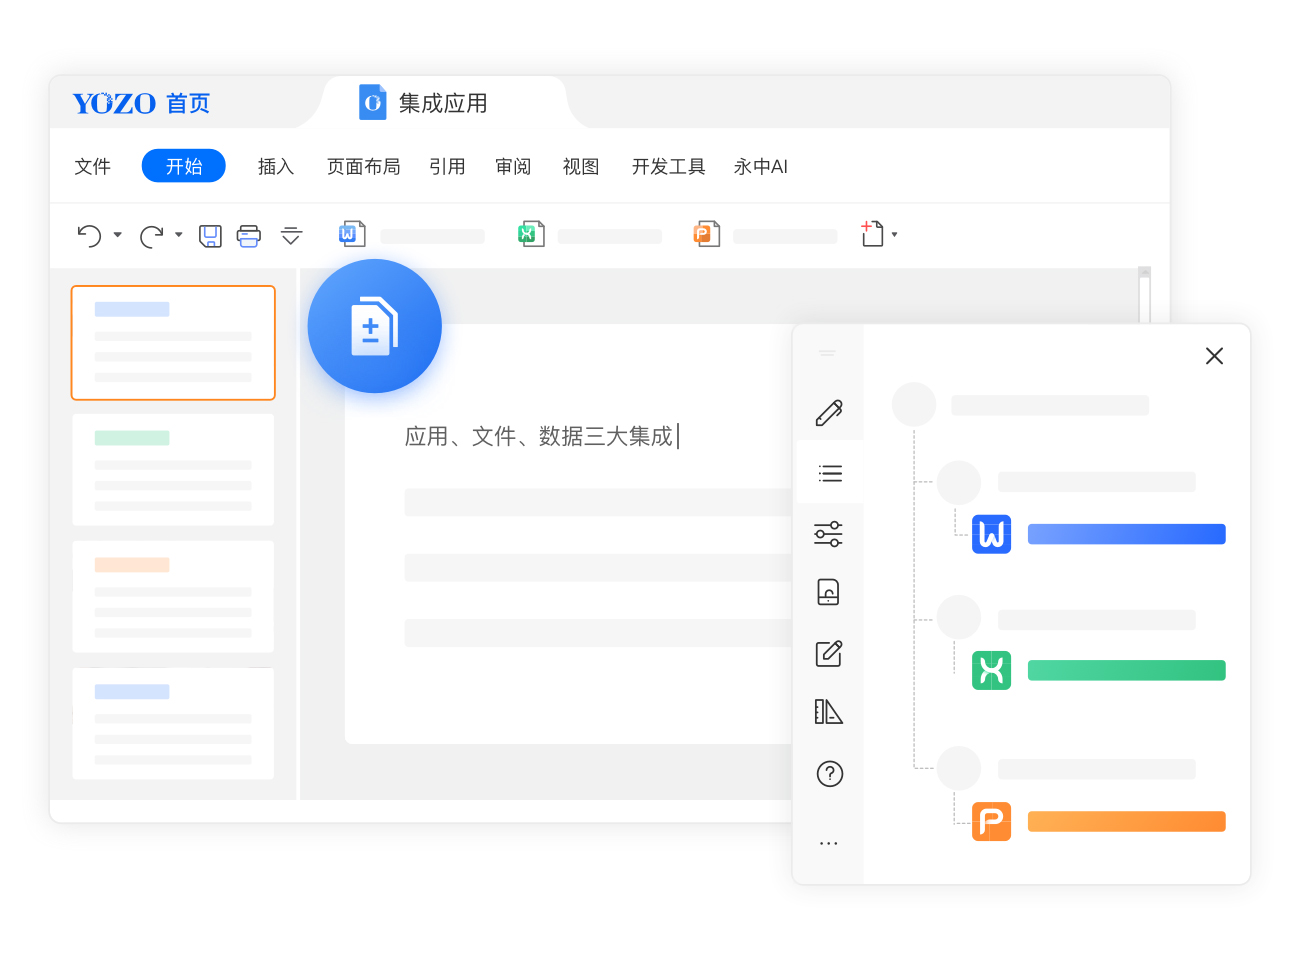Select the 集成应用 document tab
This screenshot has width=1300, height=960.
tap(443, 102)
